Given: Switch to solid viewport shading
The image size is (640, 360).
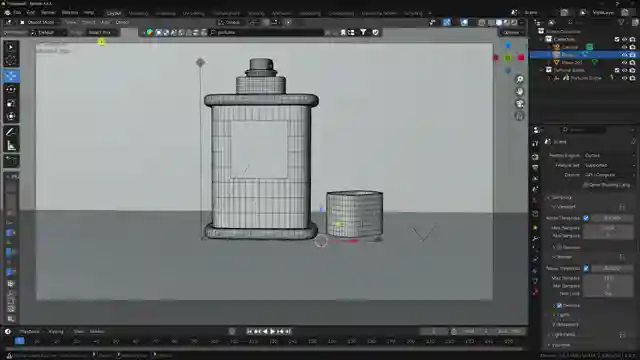Looking at the screenshot, I should tap(499, 22).
